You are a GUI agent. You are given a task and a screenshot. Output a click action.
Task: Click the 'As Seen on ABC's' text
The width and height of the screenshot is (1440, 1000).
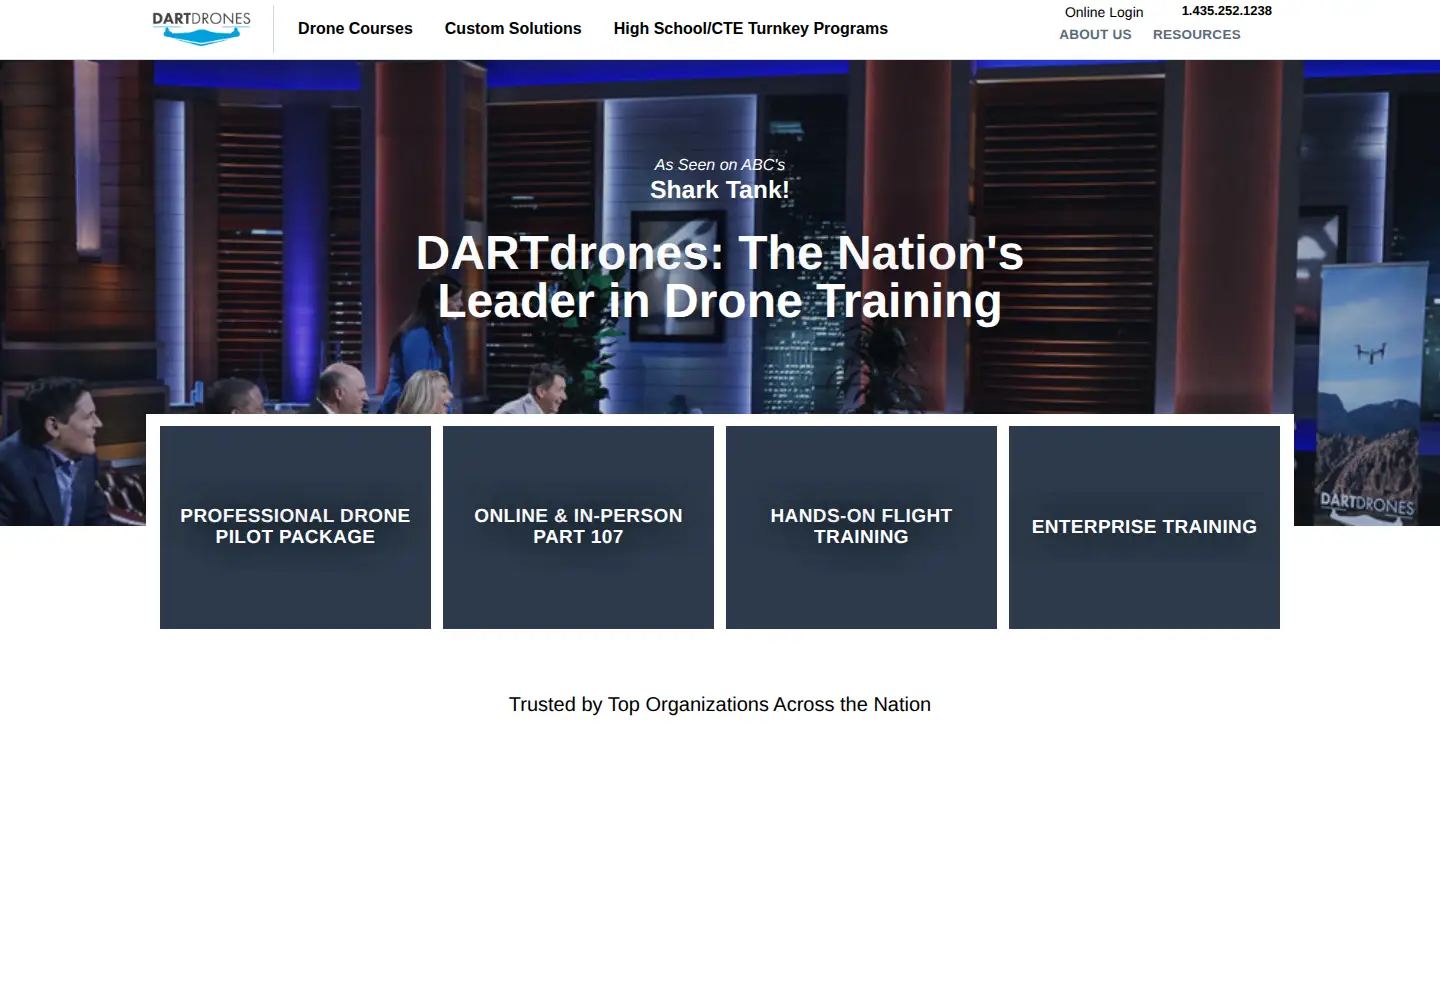point(720,165)
